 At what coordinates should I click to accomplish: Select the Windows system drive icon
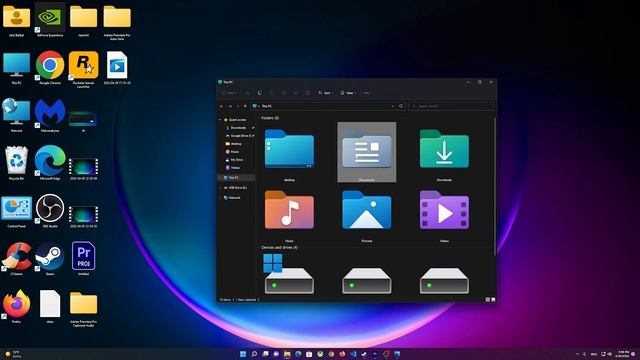tap(289, 274)
